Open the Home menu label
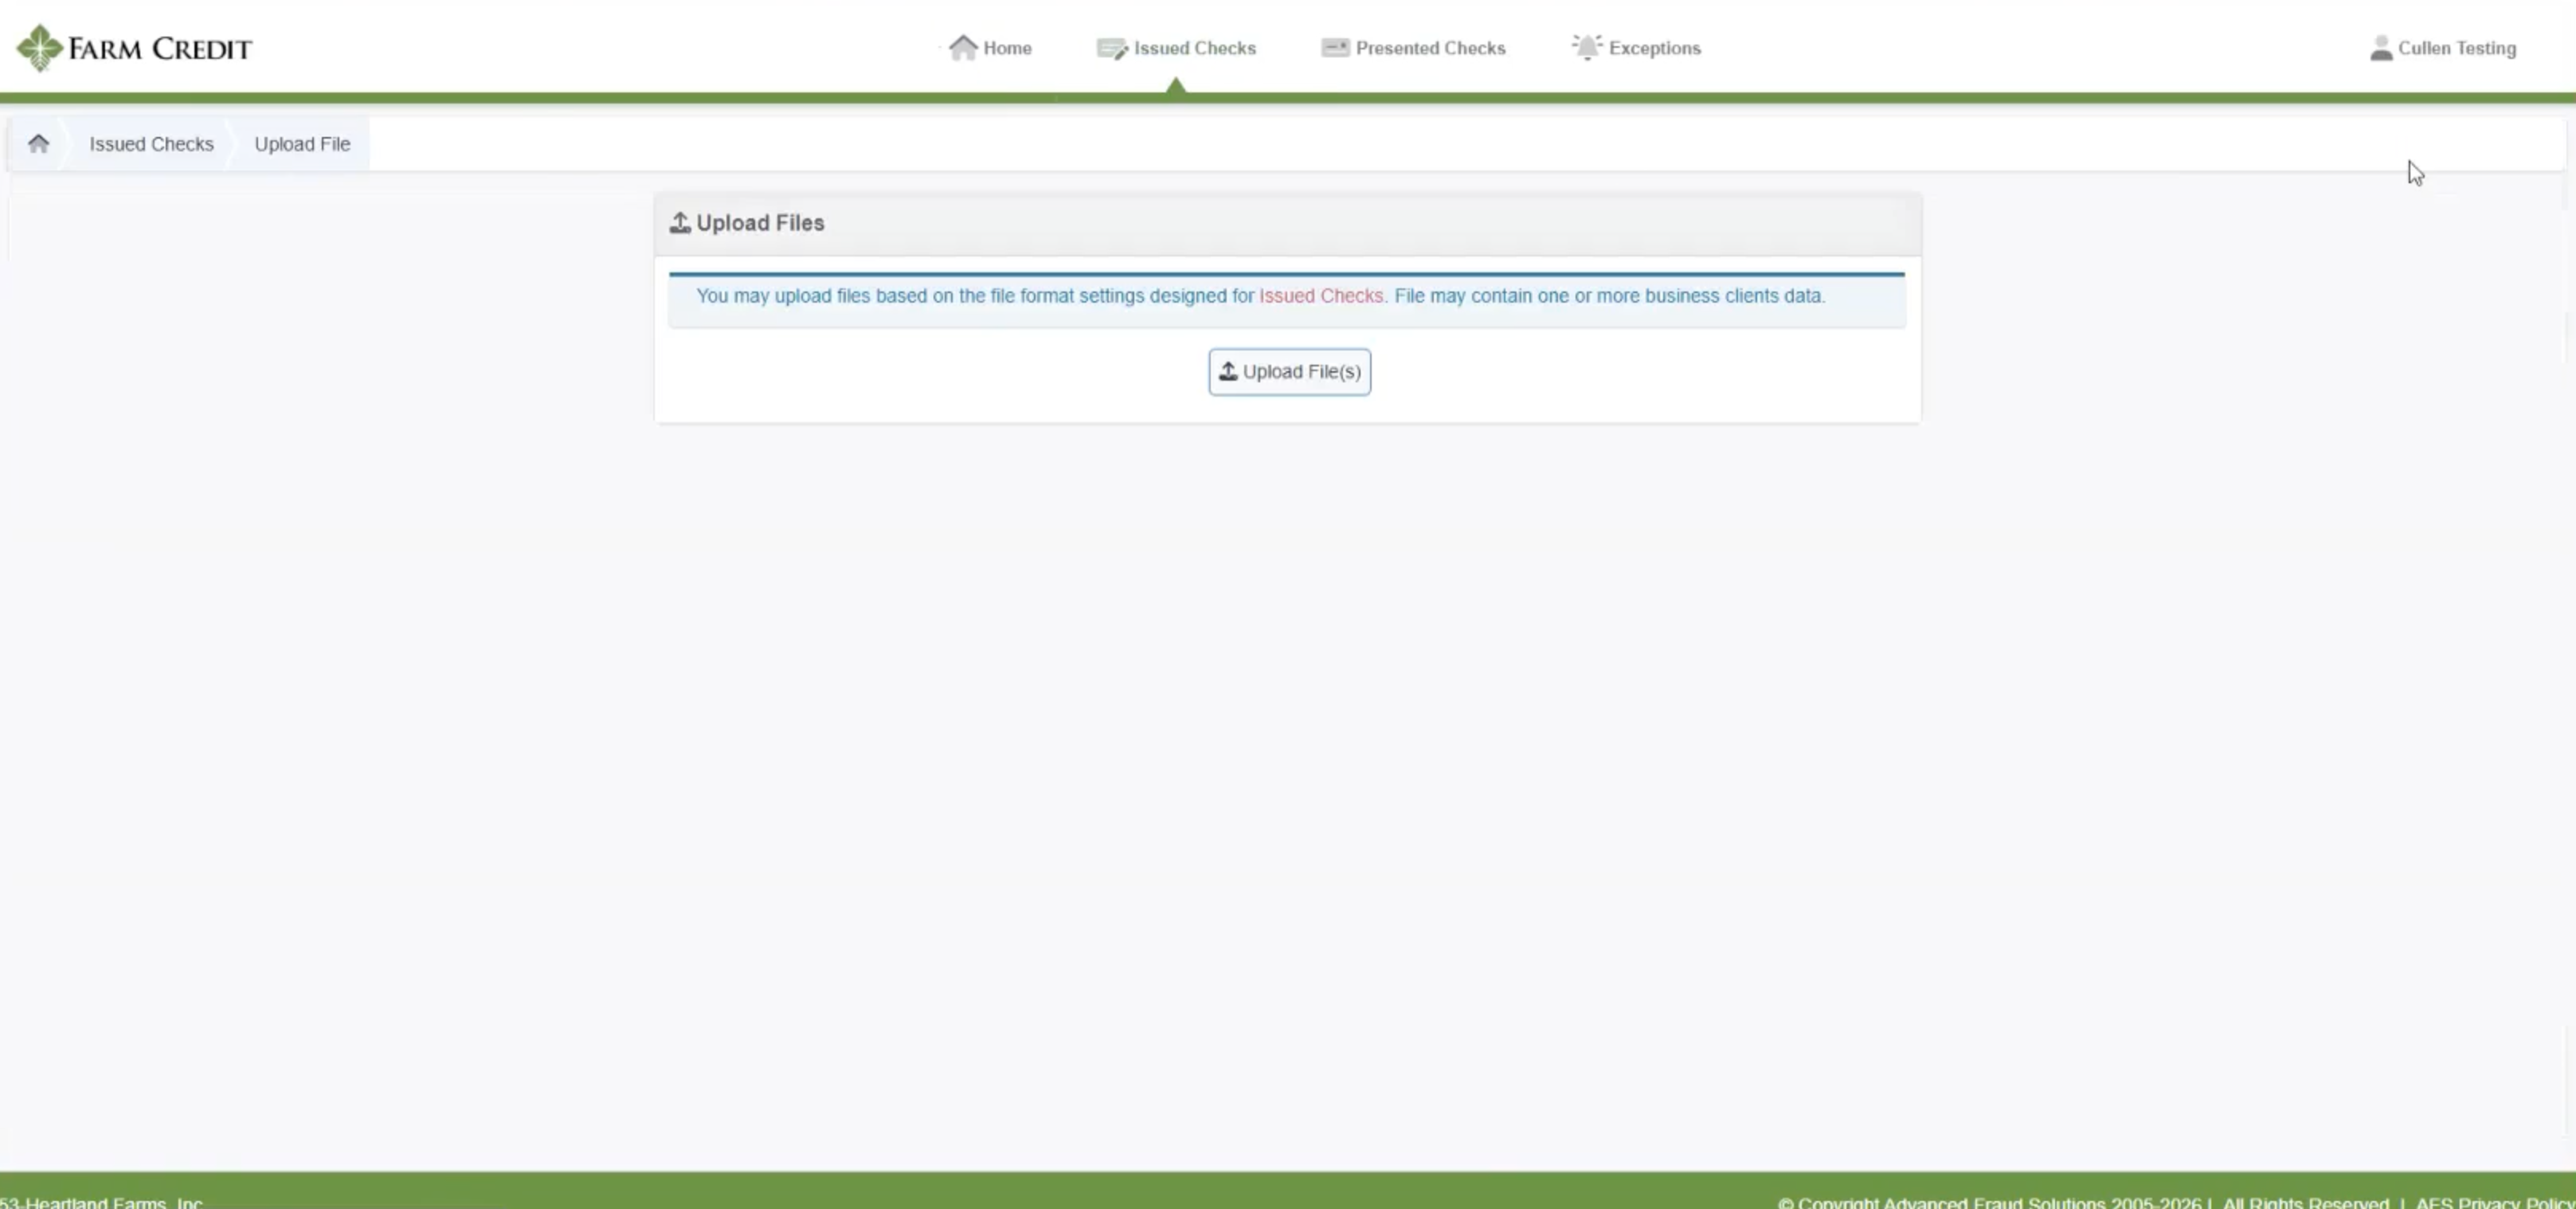2576x1209 pixels. (1007, 48)
